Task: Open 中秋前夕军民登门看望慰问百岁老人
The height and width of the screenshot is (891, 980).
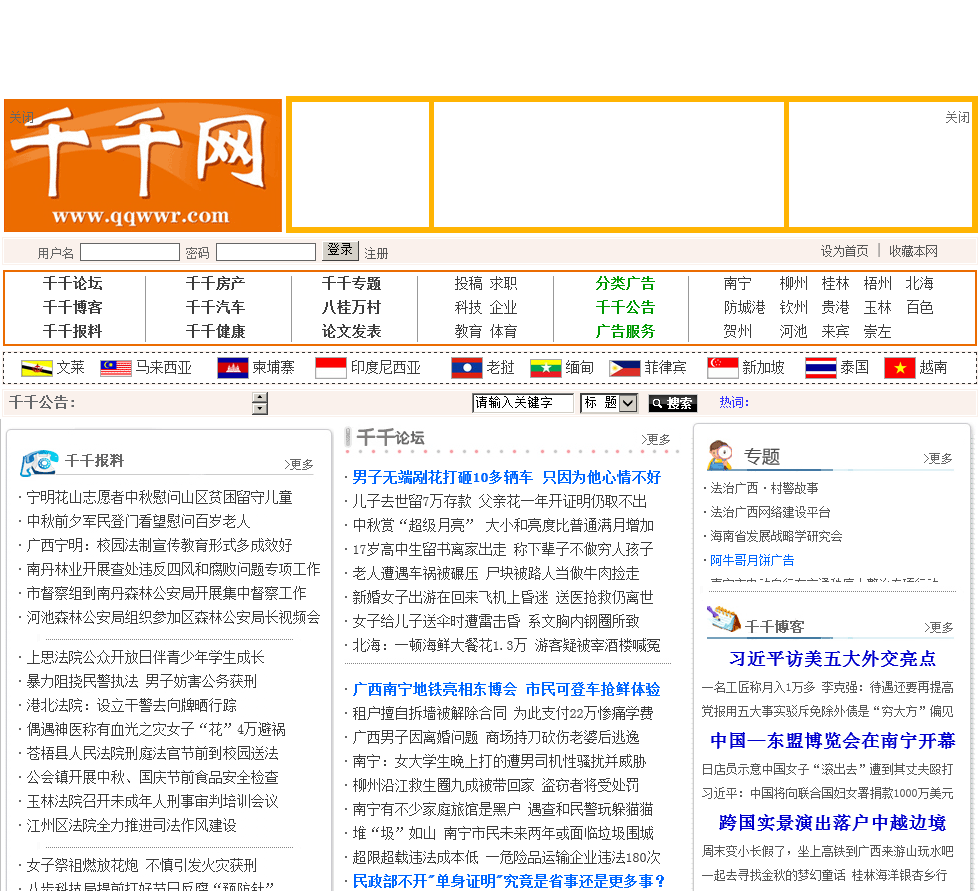Action: tap(138, 521)
